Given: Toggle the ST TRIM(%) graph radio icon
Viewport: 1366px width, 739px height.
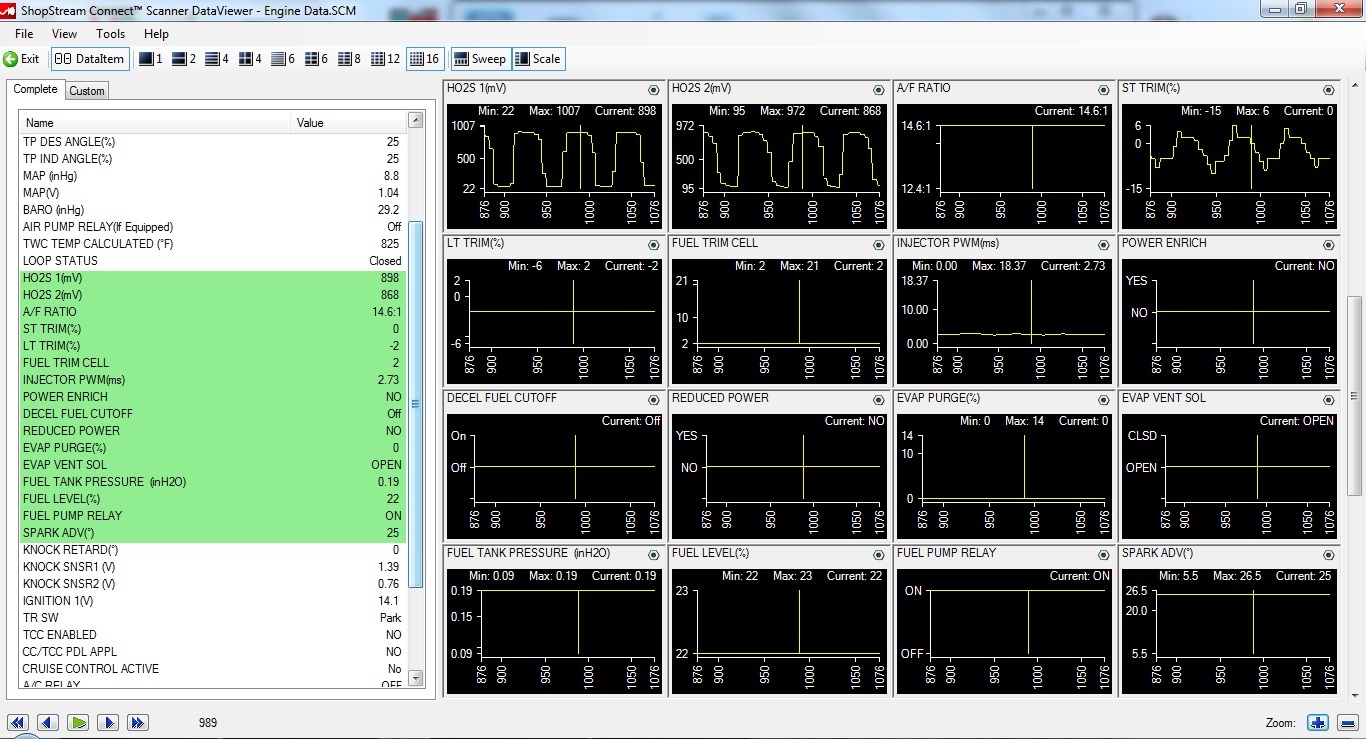Looking at the screenshot, I should coord(1328,90).
